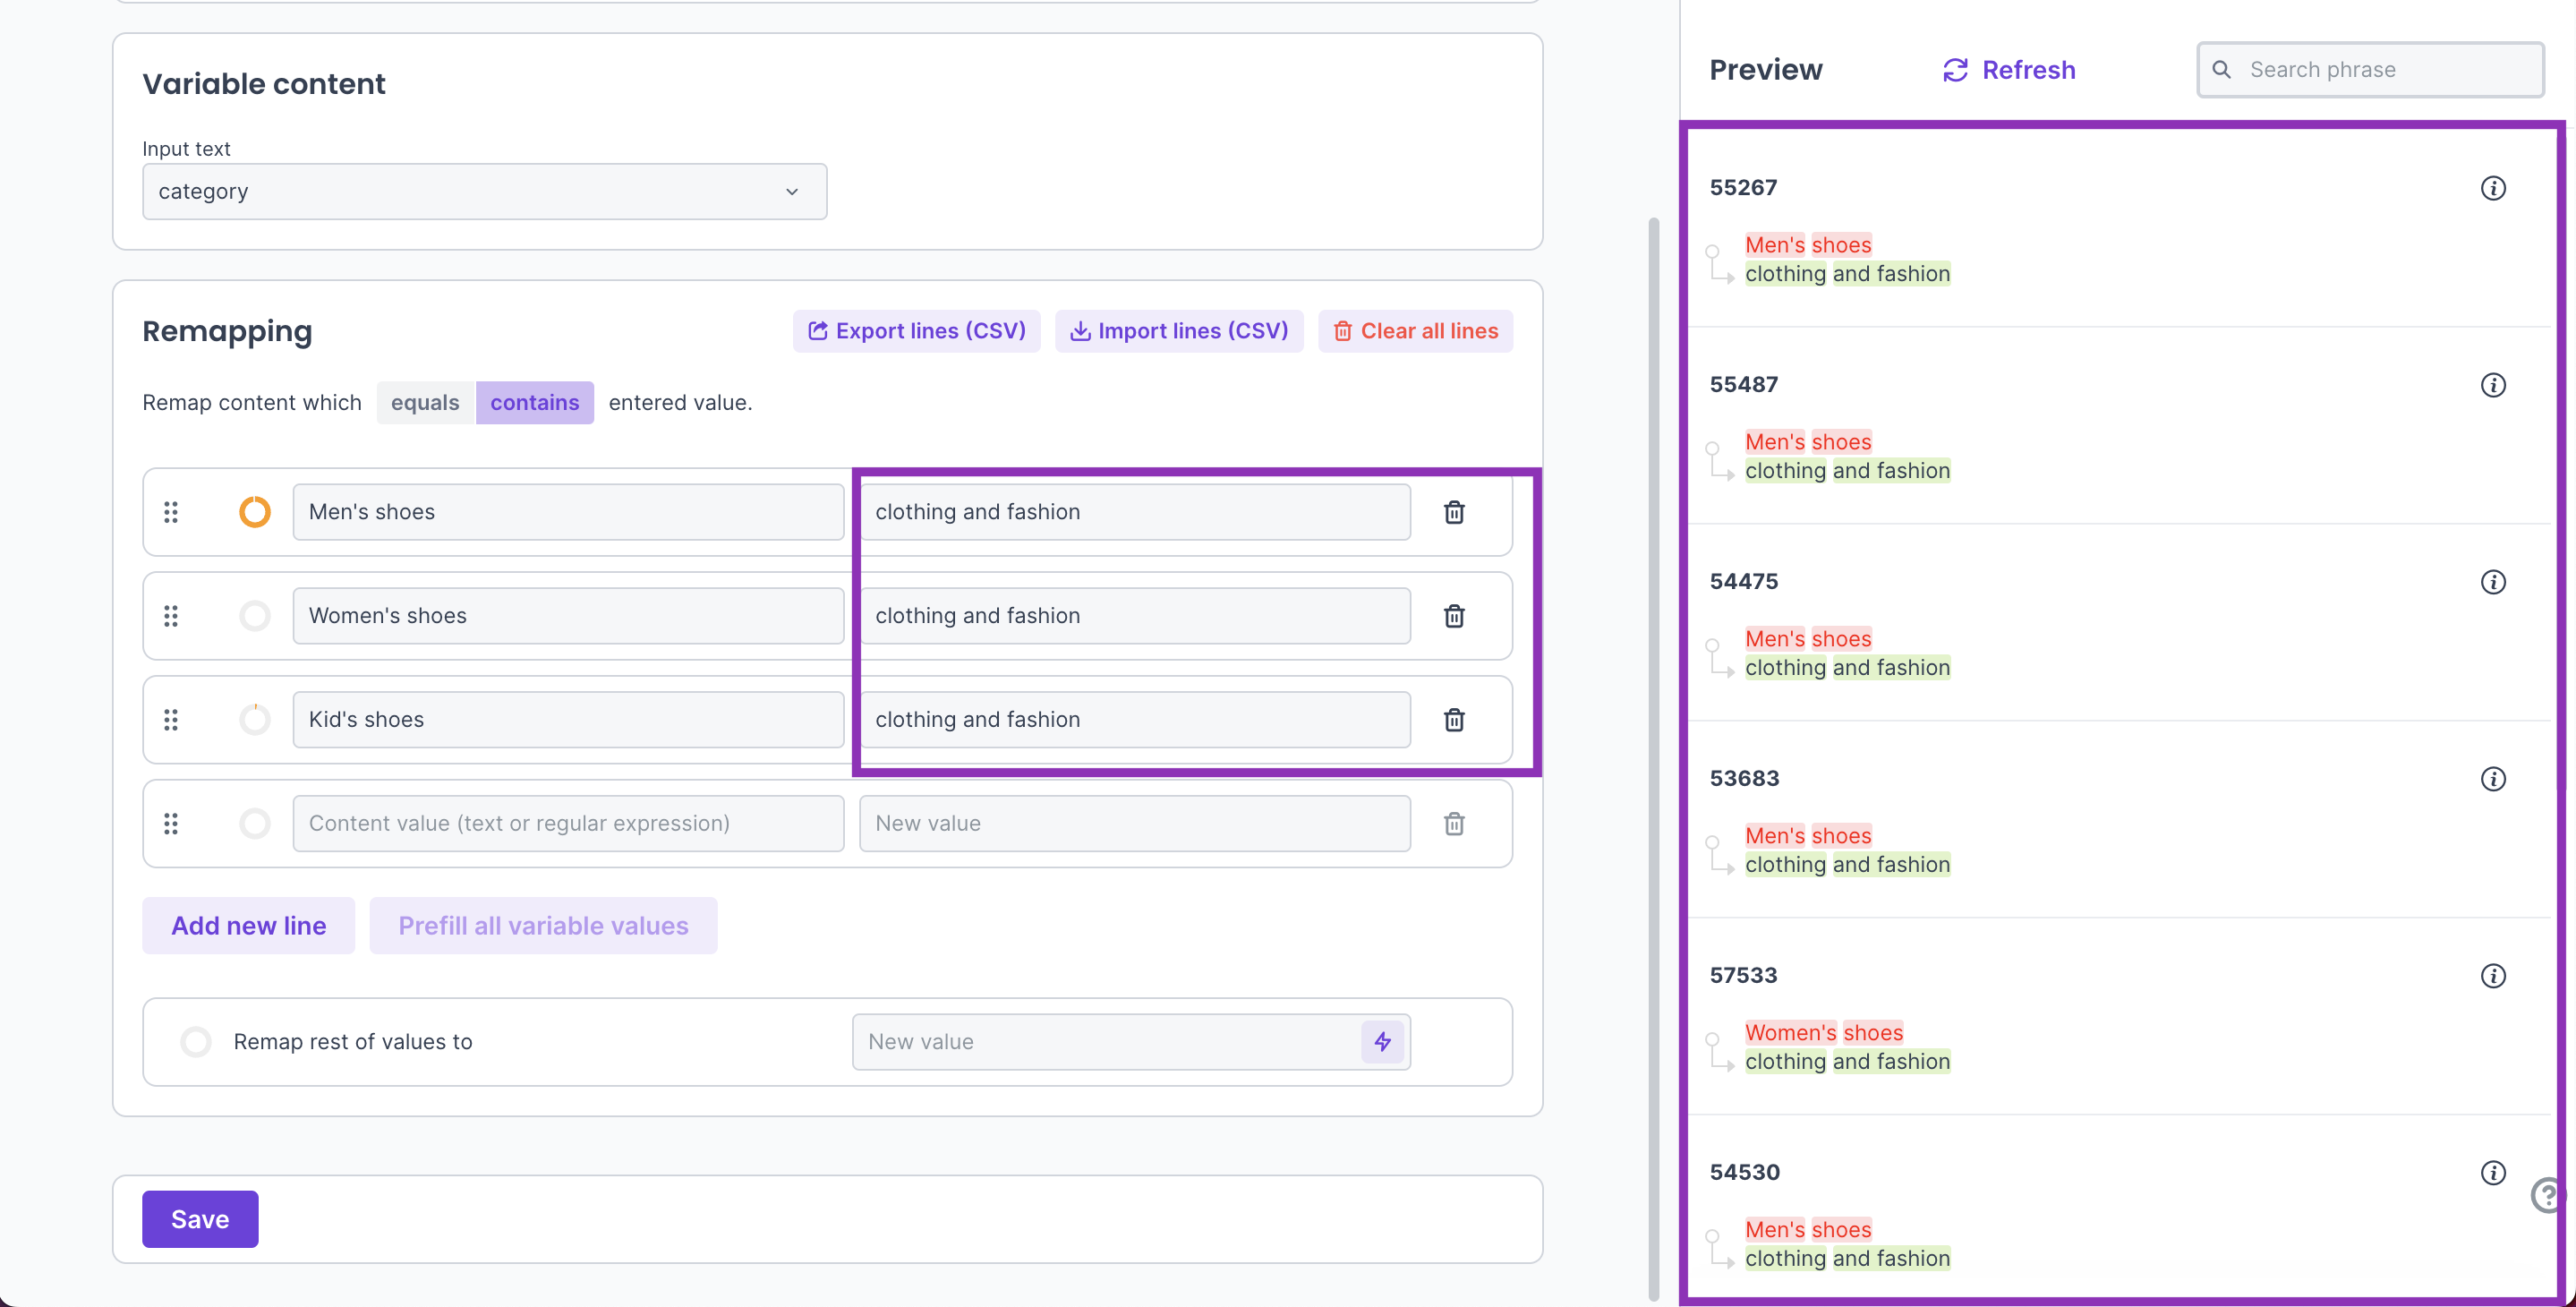Click Export lines (CSV) button

(x=916, y=331)
